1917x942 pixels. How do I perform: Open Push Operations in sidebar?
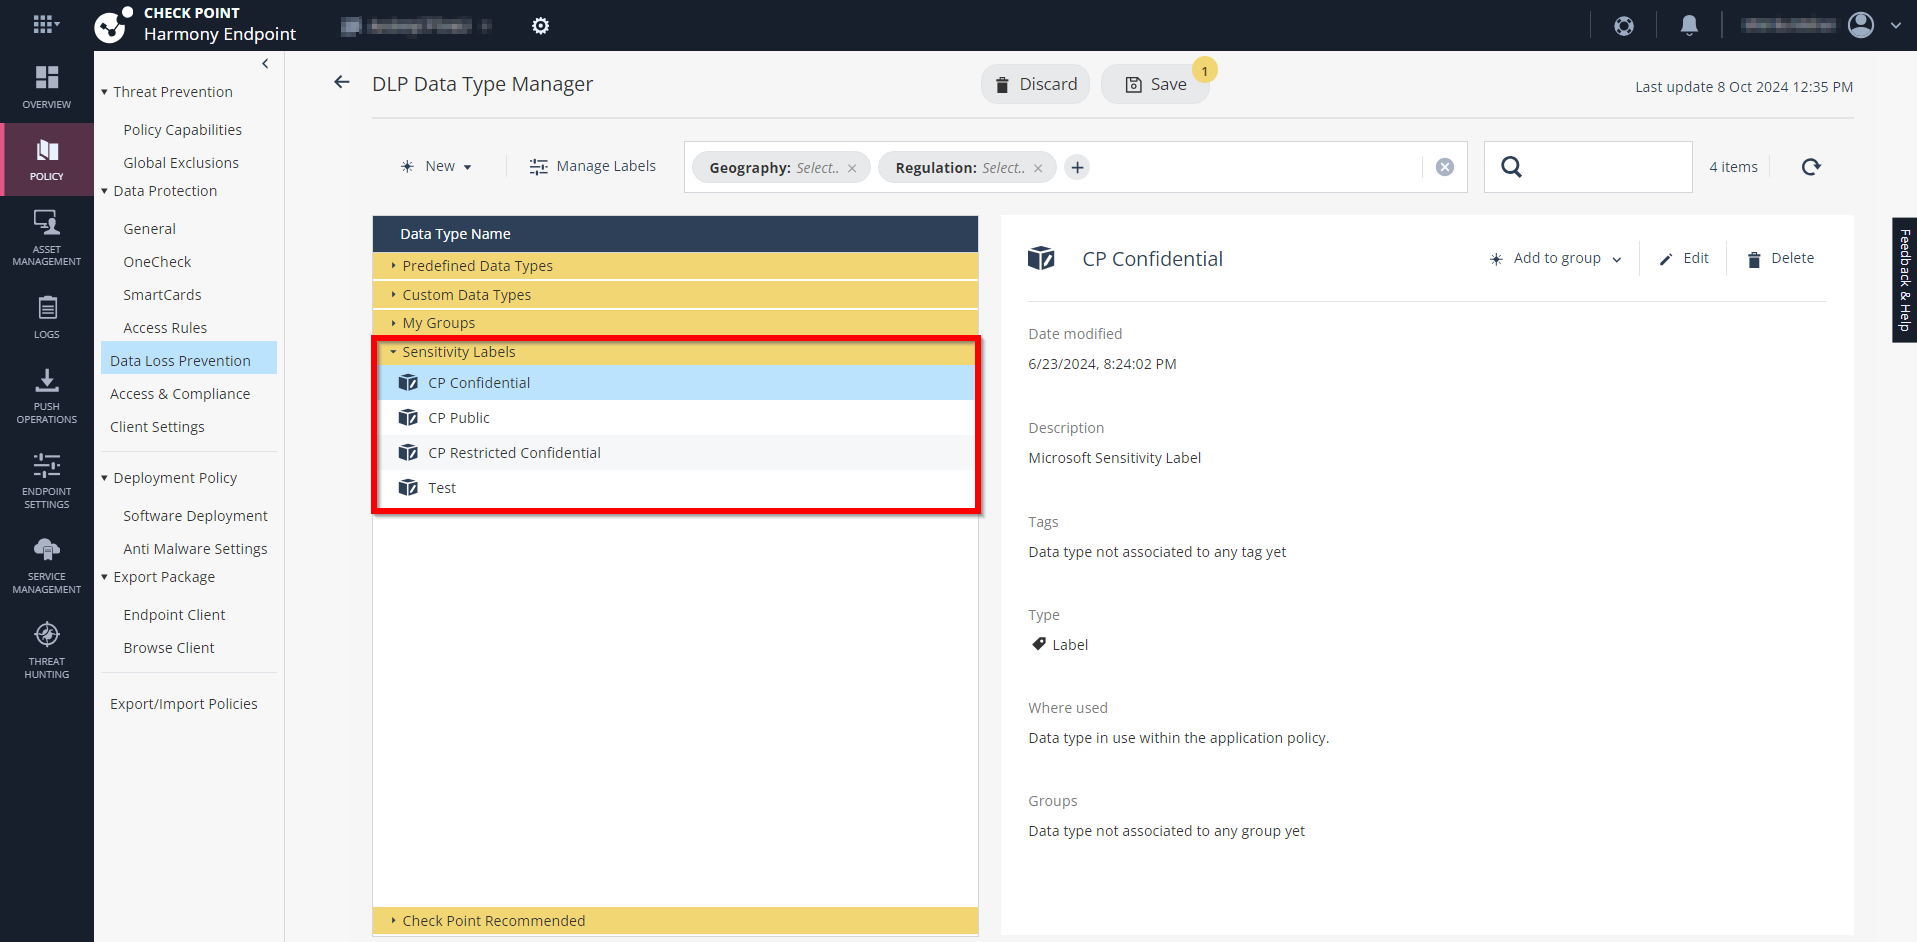(x=47, y=396)
